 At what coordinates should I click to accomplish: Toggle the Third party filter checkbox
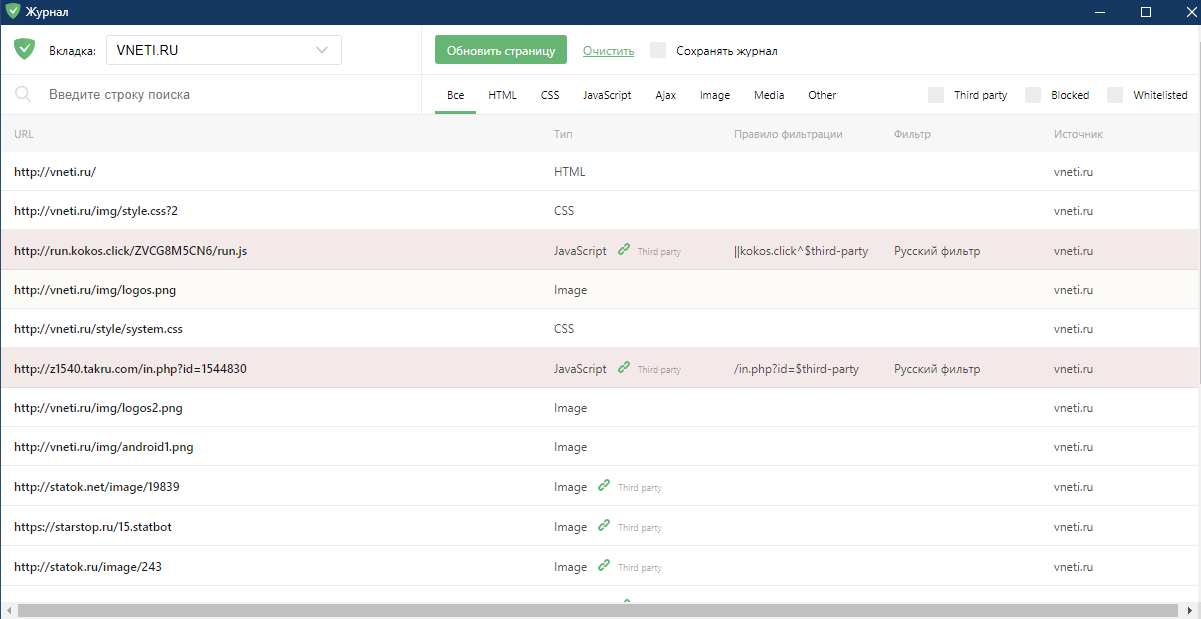tap(936, 95)
